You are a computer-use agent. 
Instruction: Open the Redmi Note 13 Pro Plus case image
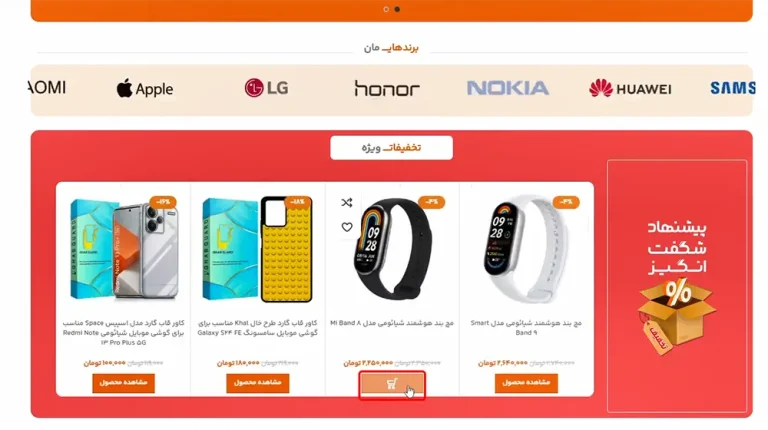tap(123, 249)
